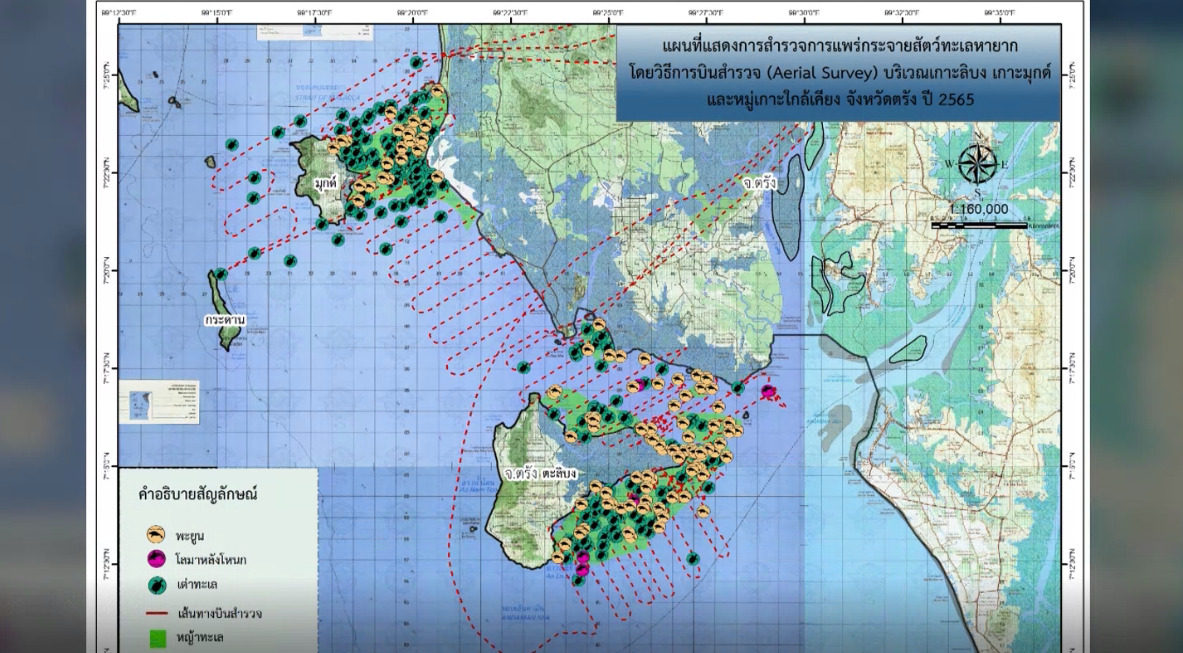The width and height of the screenshot is (1183, 653).
Task: Click the green seagrass legend swatch
Action: click(x=156, y=636)
